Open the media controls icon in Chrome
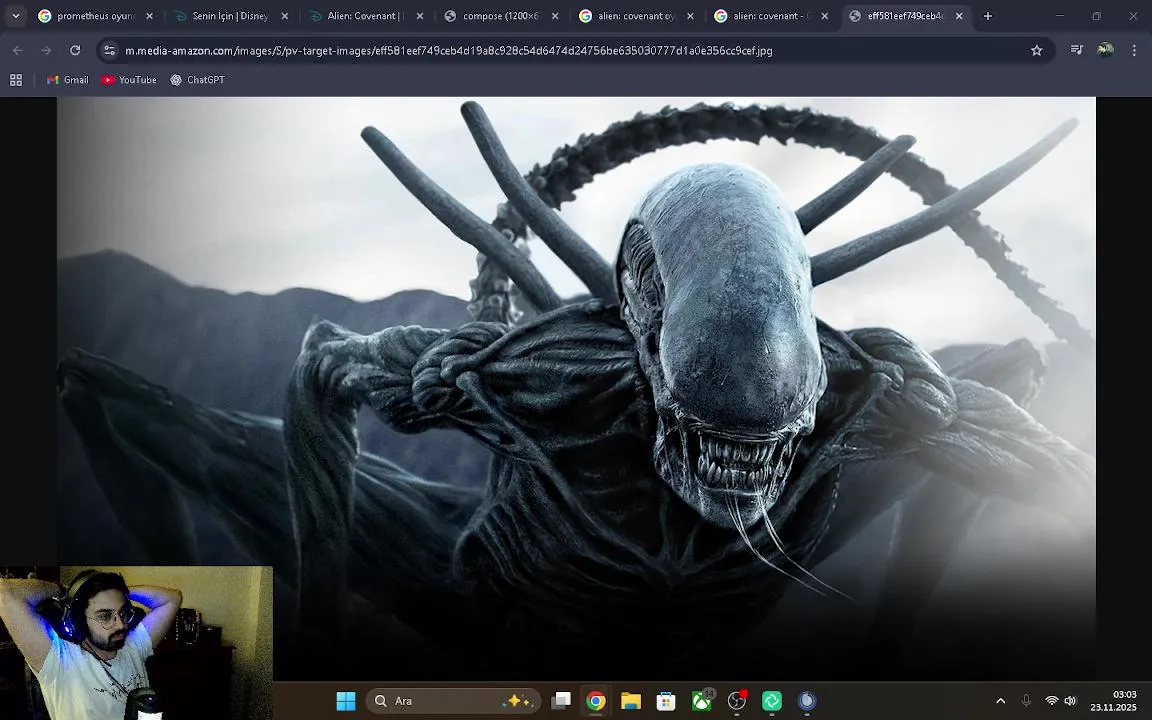This screenshot has width=1152, height=720. 1077,50
